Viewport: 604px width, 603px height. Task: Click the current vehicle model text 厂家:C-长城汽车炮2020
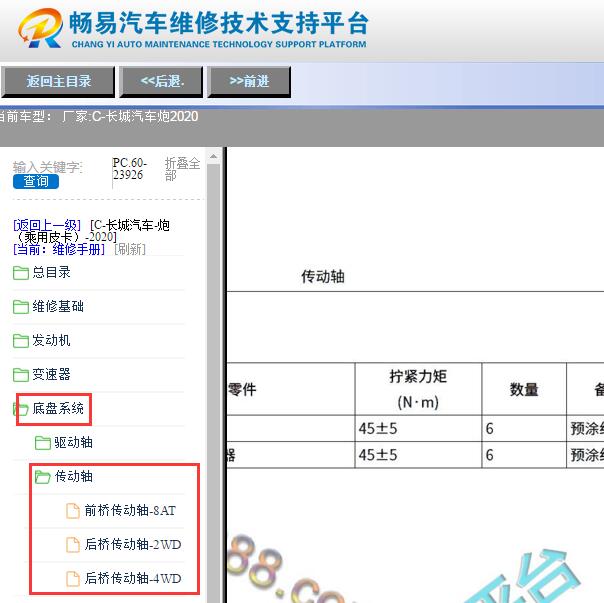[x=130, y=116]
